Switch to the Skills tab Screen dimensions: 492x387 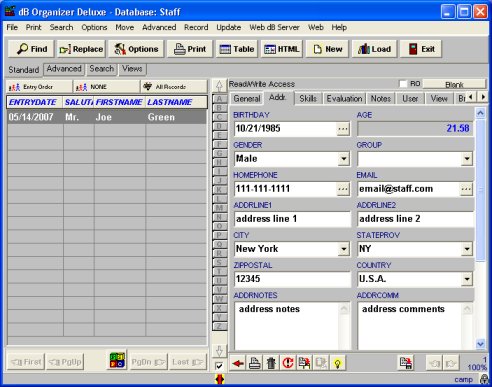(x=308, y=99)
